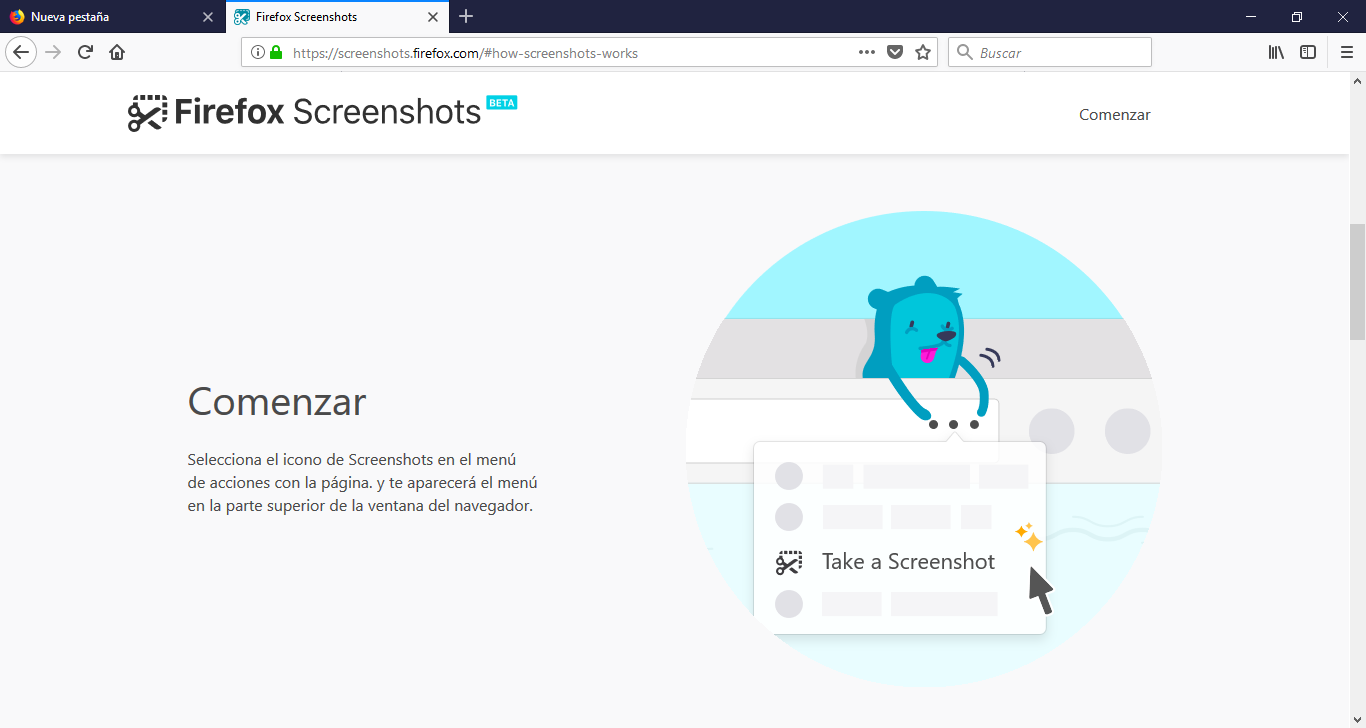Screen dimensions: 1366x728
Task: Open page actions three-dots menu in address bar
Action: [867, 52]
